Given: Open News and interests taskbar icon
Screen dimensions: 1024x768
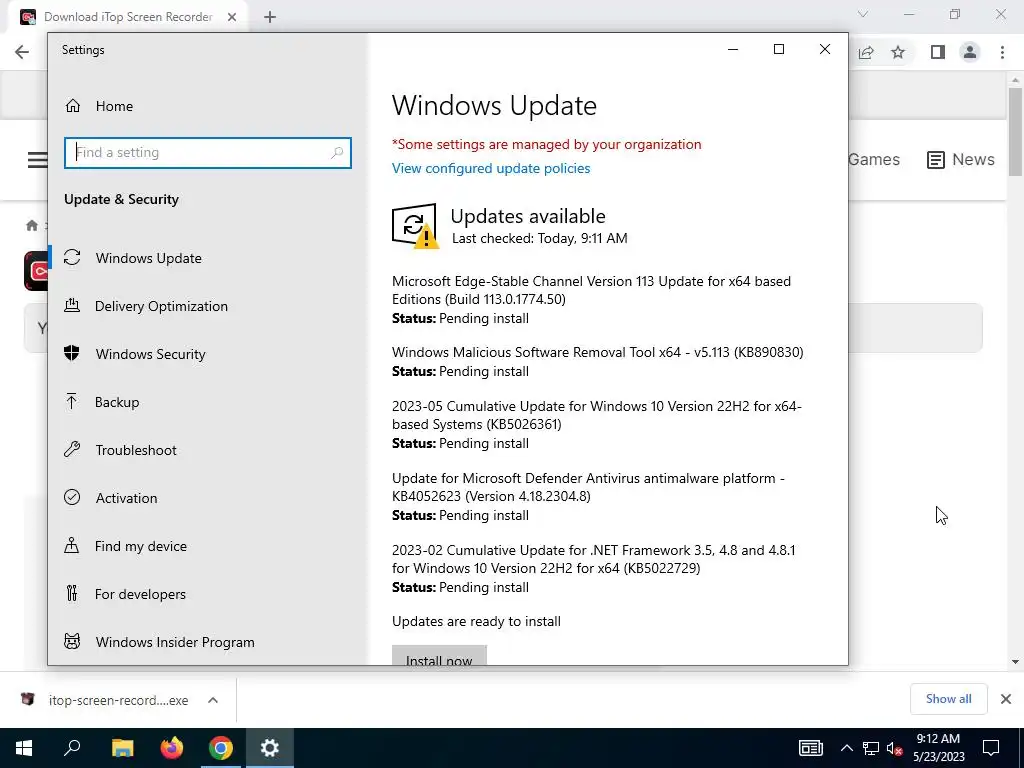Looking at the screenshot, I should (x=810, y=748).
